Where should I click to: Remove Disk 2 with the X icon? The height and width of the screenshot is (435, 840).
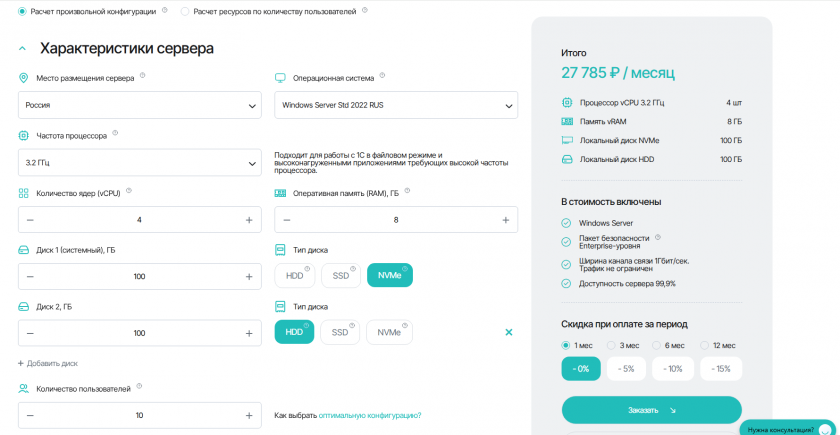pos(508,332)
